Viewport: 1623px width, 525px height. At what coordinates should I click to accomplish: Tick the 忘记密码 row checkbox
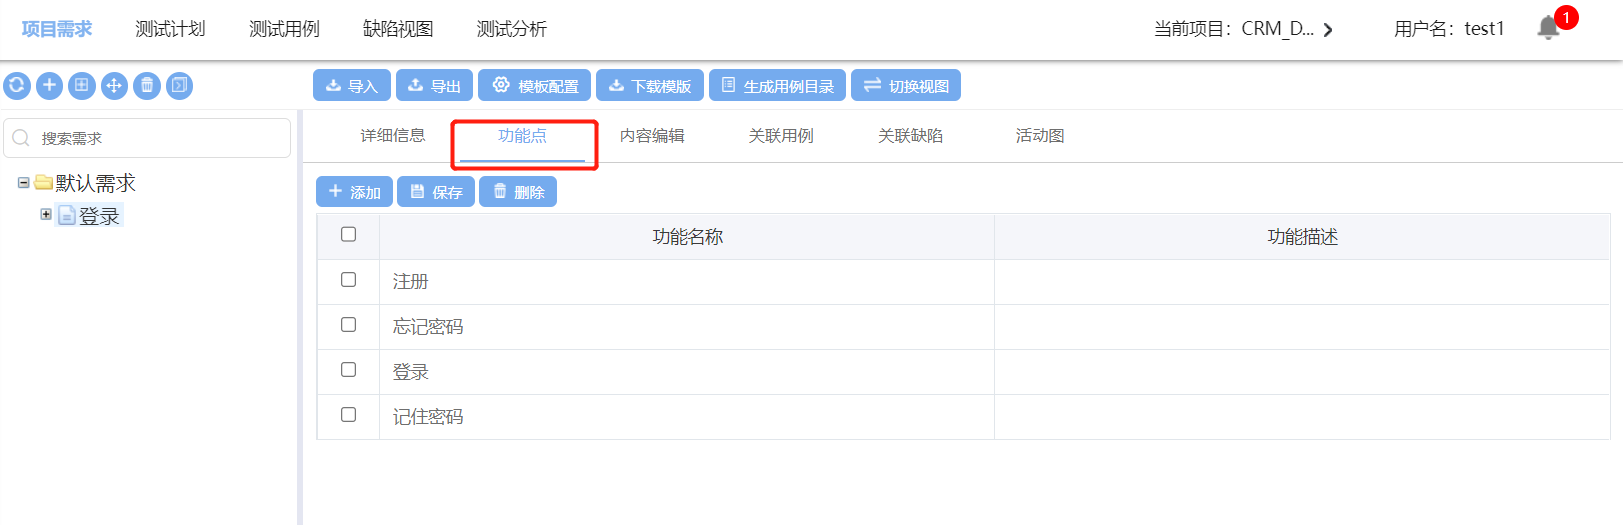tap(348, 325)
